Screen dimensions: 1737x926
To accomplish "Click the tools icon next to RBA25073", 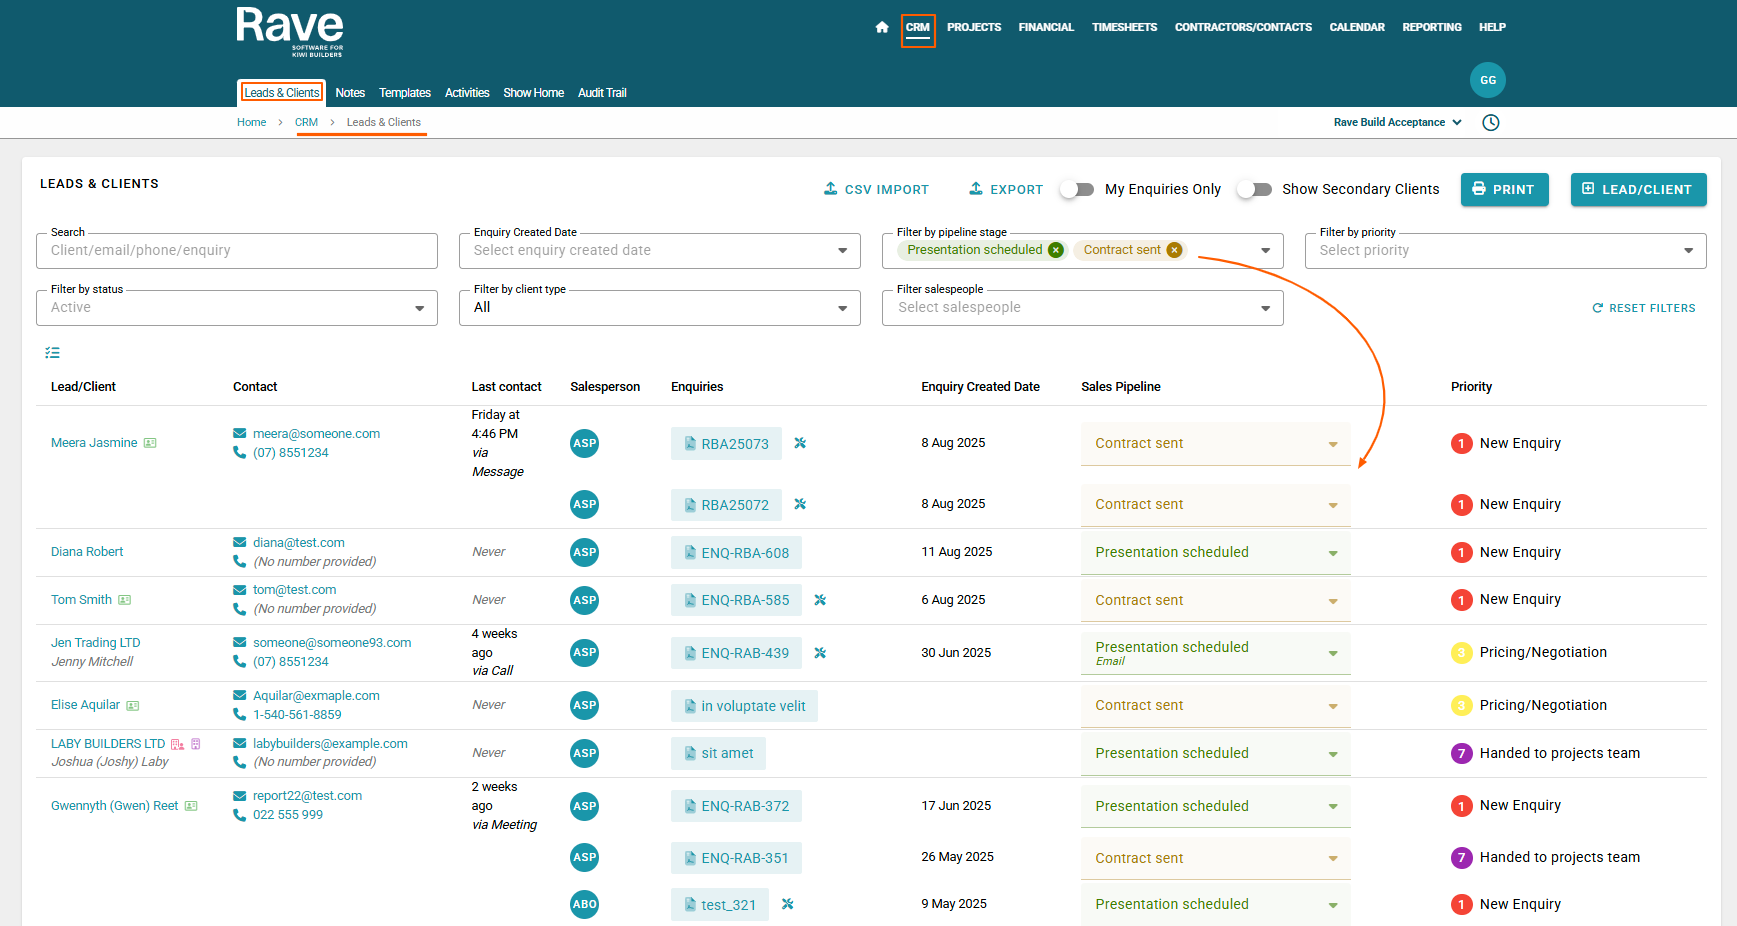I will [800, 443].
